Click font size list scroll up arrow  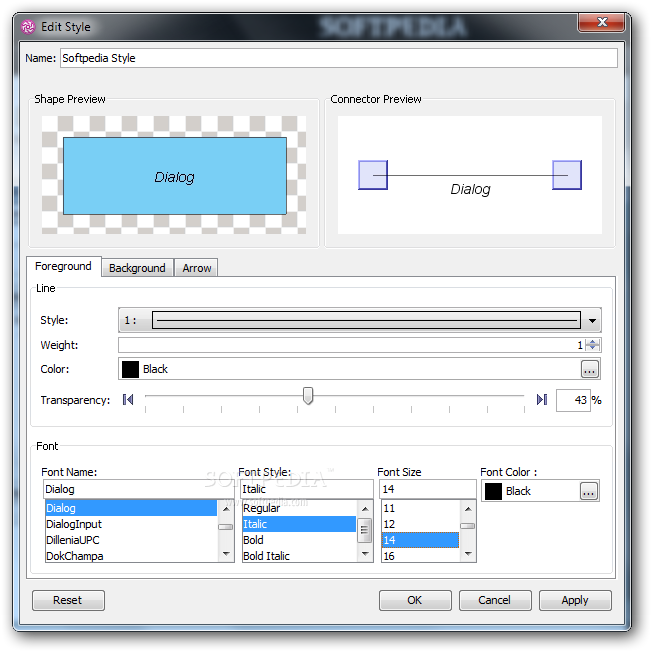coord(468,509)
